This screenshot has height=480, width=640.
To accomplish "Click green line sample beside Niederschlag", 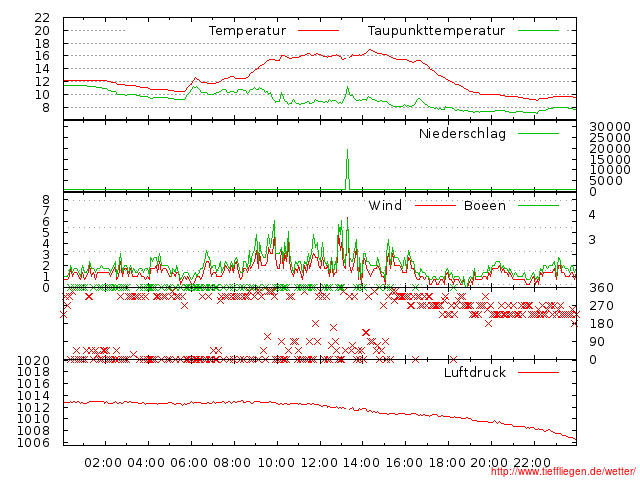I will (x=538, y=133).
